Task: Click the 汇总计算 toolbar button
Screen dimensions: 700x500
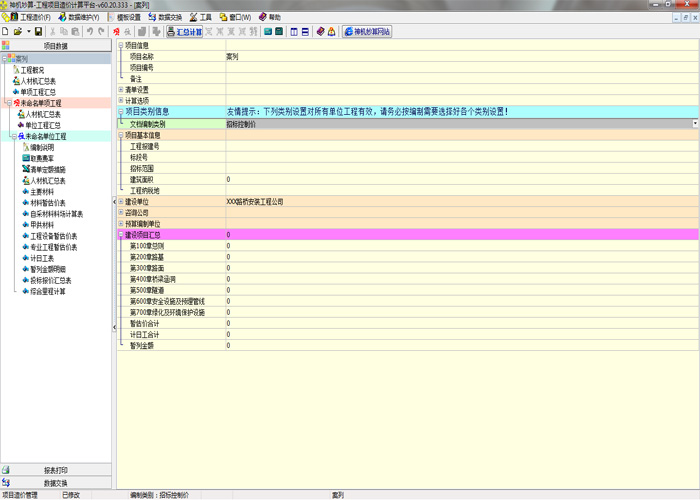Action: pyautogui.click(x=184, y=32)
